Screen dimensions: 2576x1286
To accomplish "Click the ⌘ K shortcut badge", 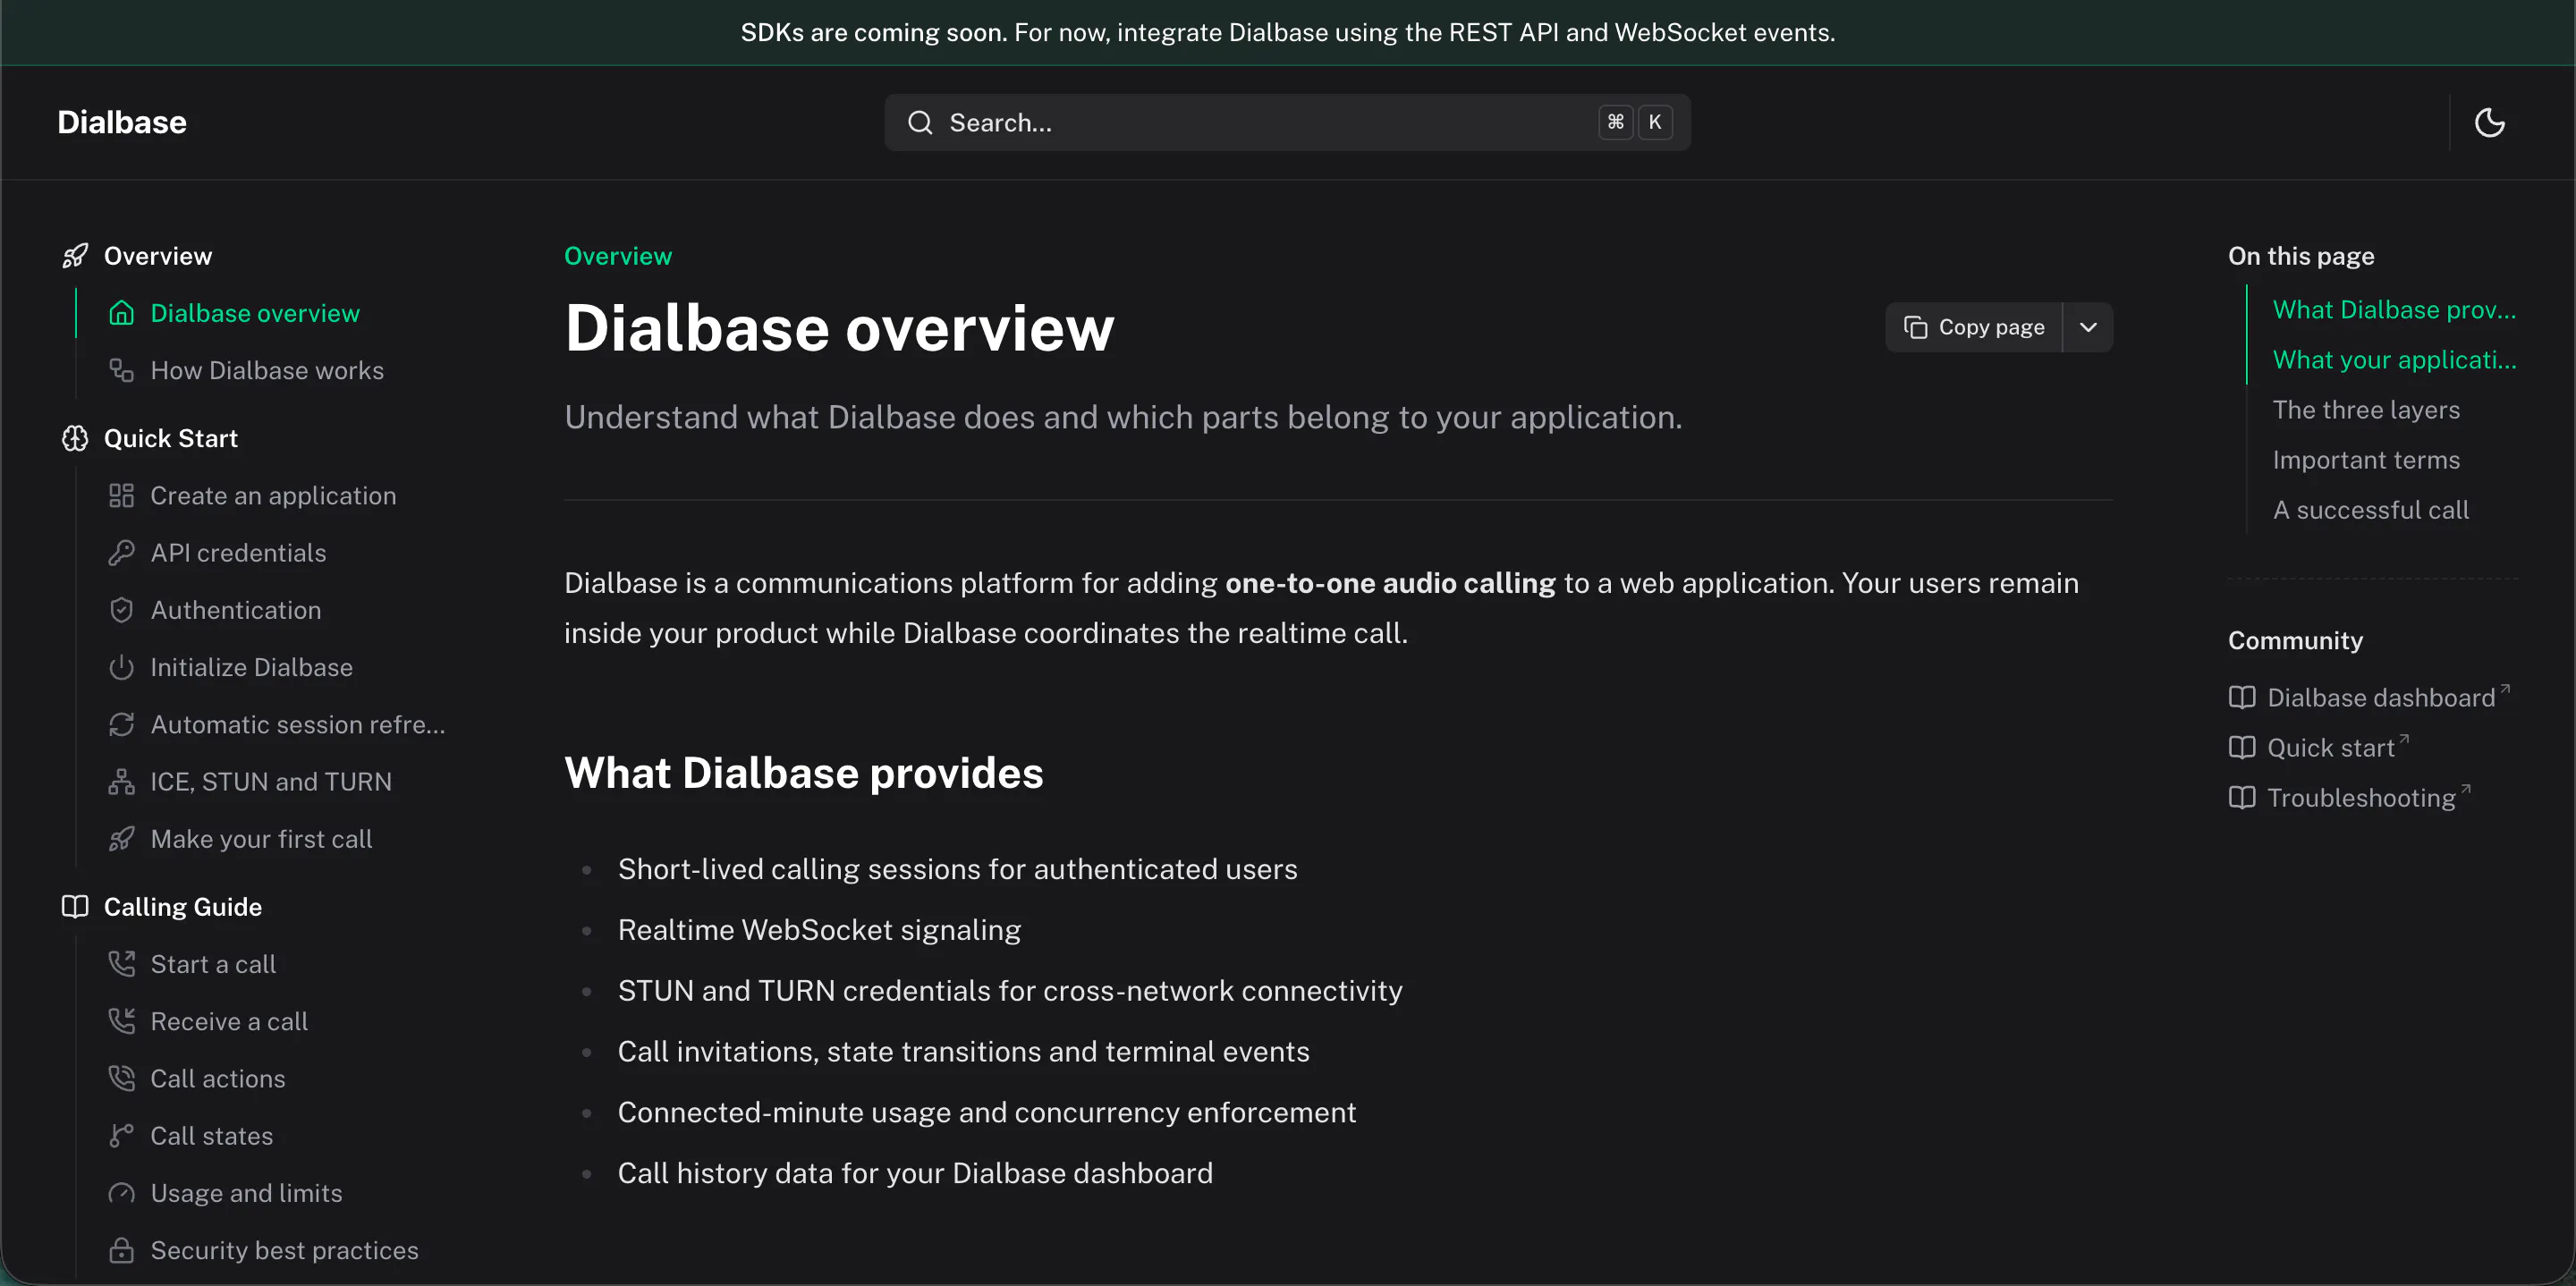I will [1635, 122].
